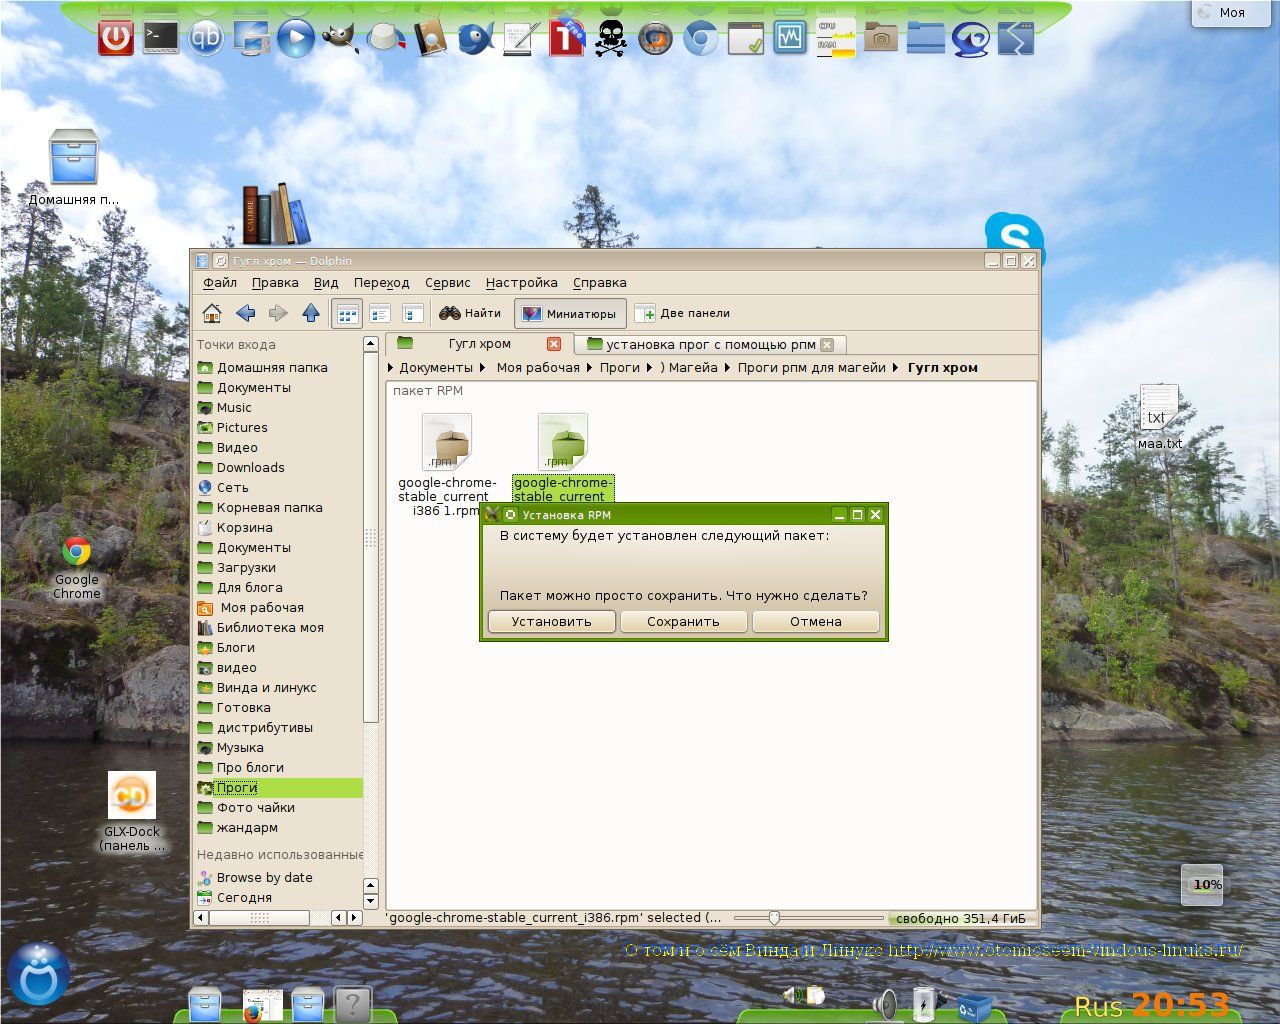
Task: Open Find search tool
Action: pyautogui.click(x=470, y=313)
